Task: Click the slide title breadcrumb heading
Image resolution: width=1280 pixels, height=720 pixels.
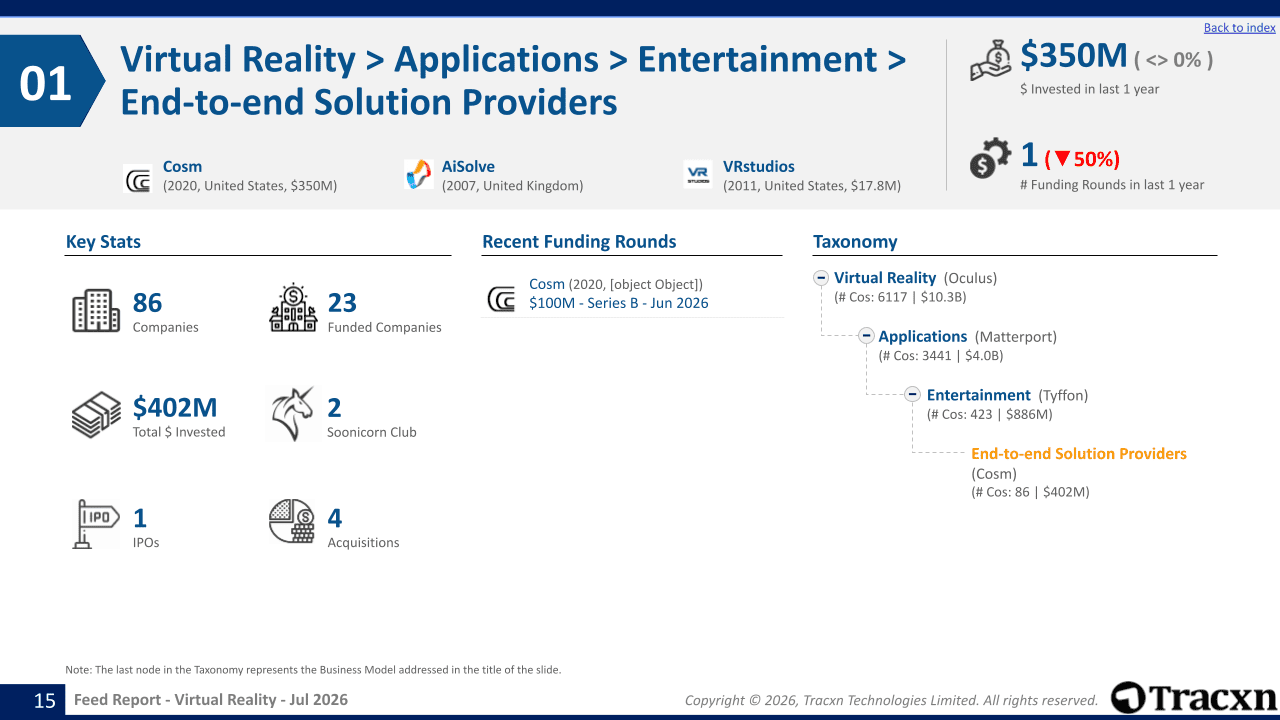Action: click(x=513, y=81)
